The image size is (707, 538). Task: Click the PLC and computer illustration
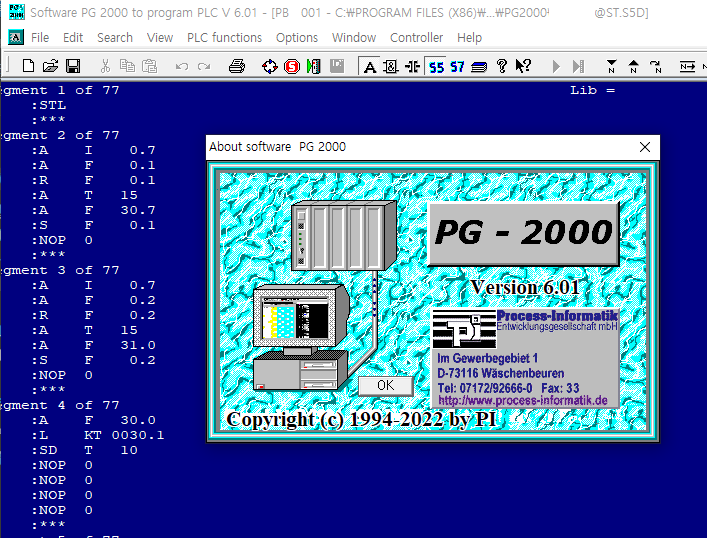point(325,295)
